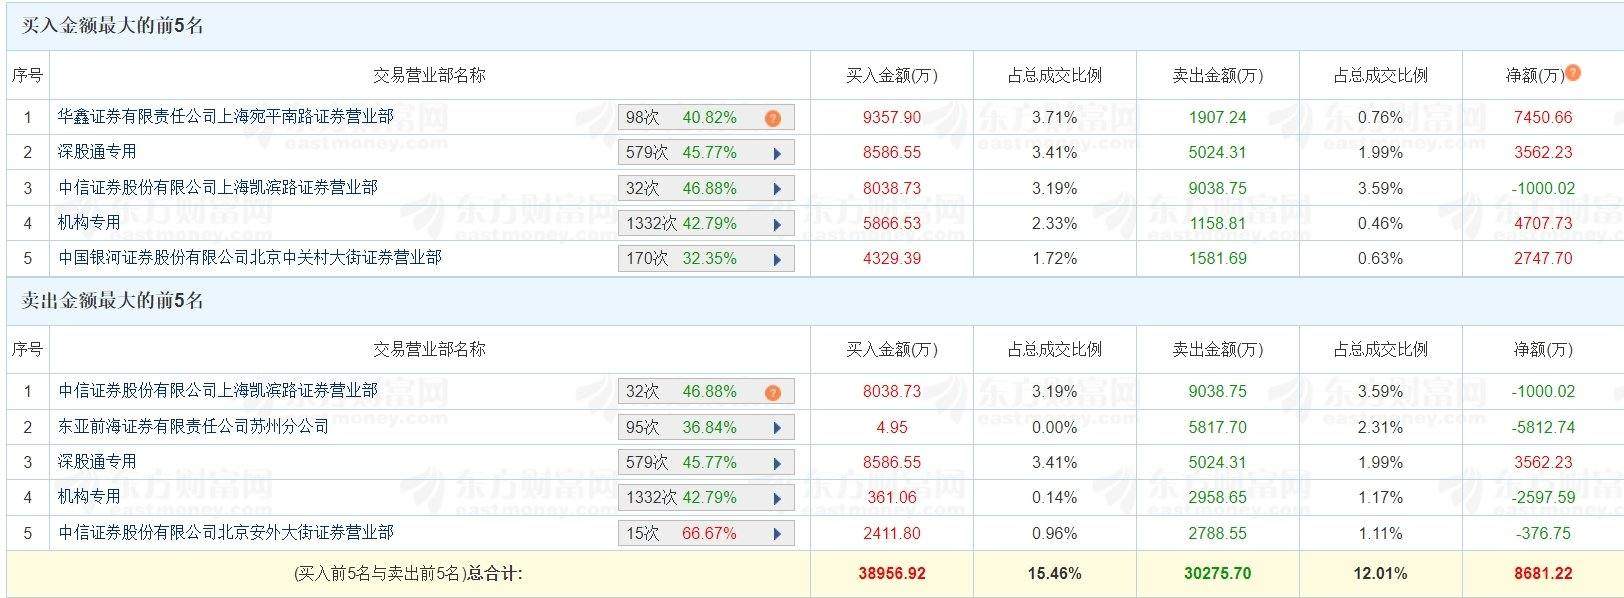Open the 东亚前海证券苏州分公司 link
This screenshot has height=598, width=1624.
tap(193, 427)
